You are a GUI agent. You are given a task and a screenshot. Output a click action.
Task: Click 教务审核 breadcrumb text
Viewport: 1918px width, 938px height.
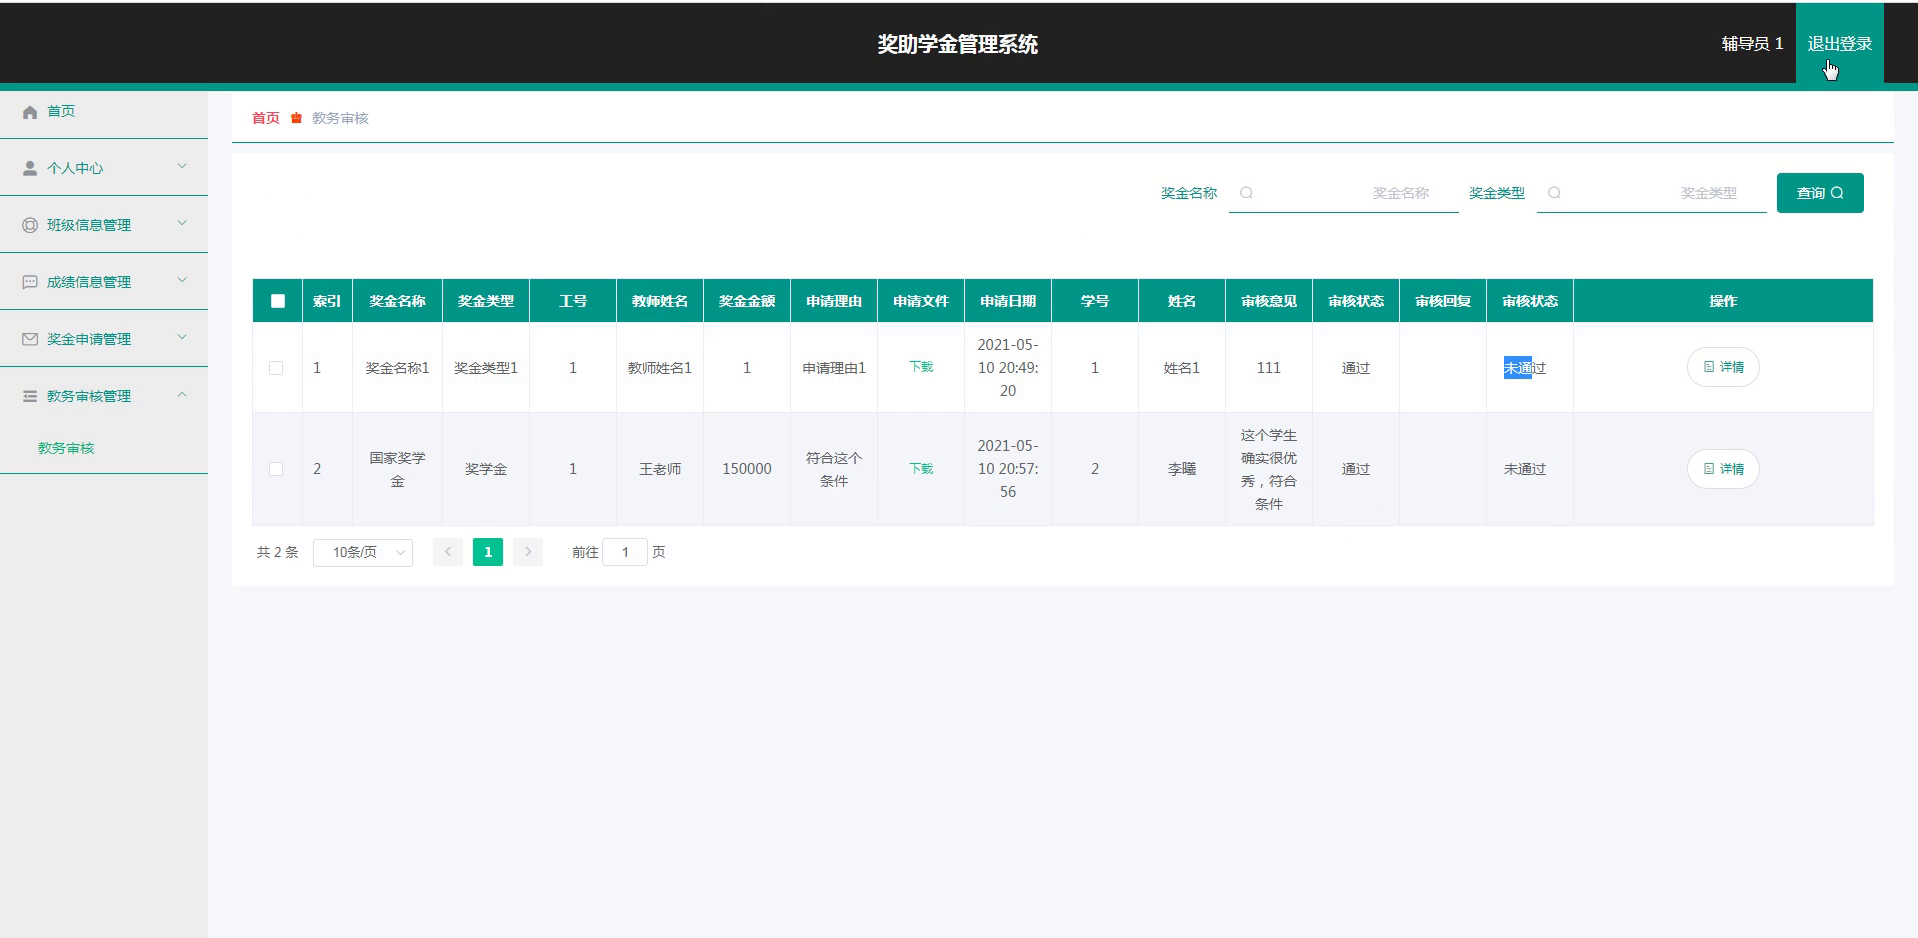pos(340,118)
